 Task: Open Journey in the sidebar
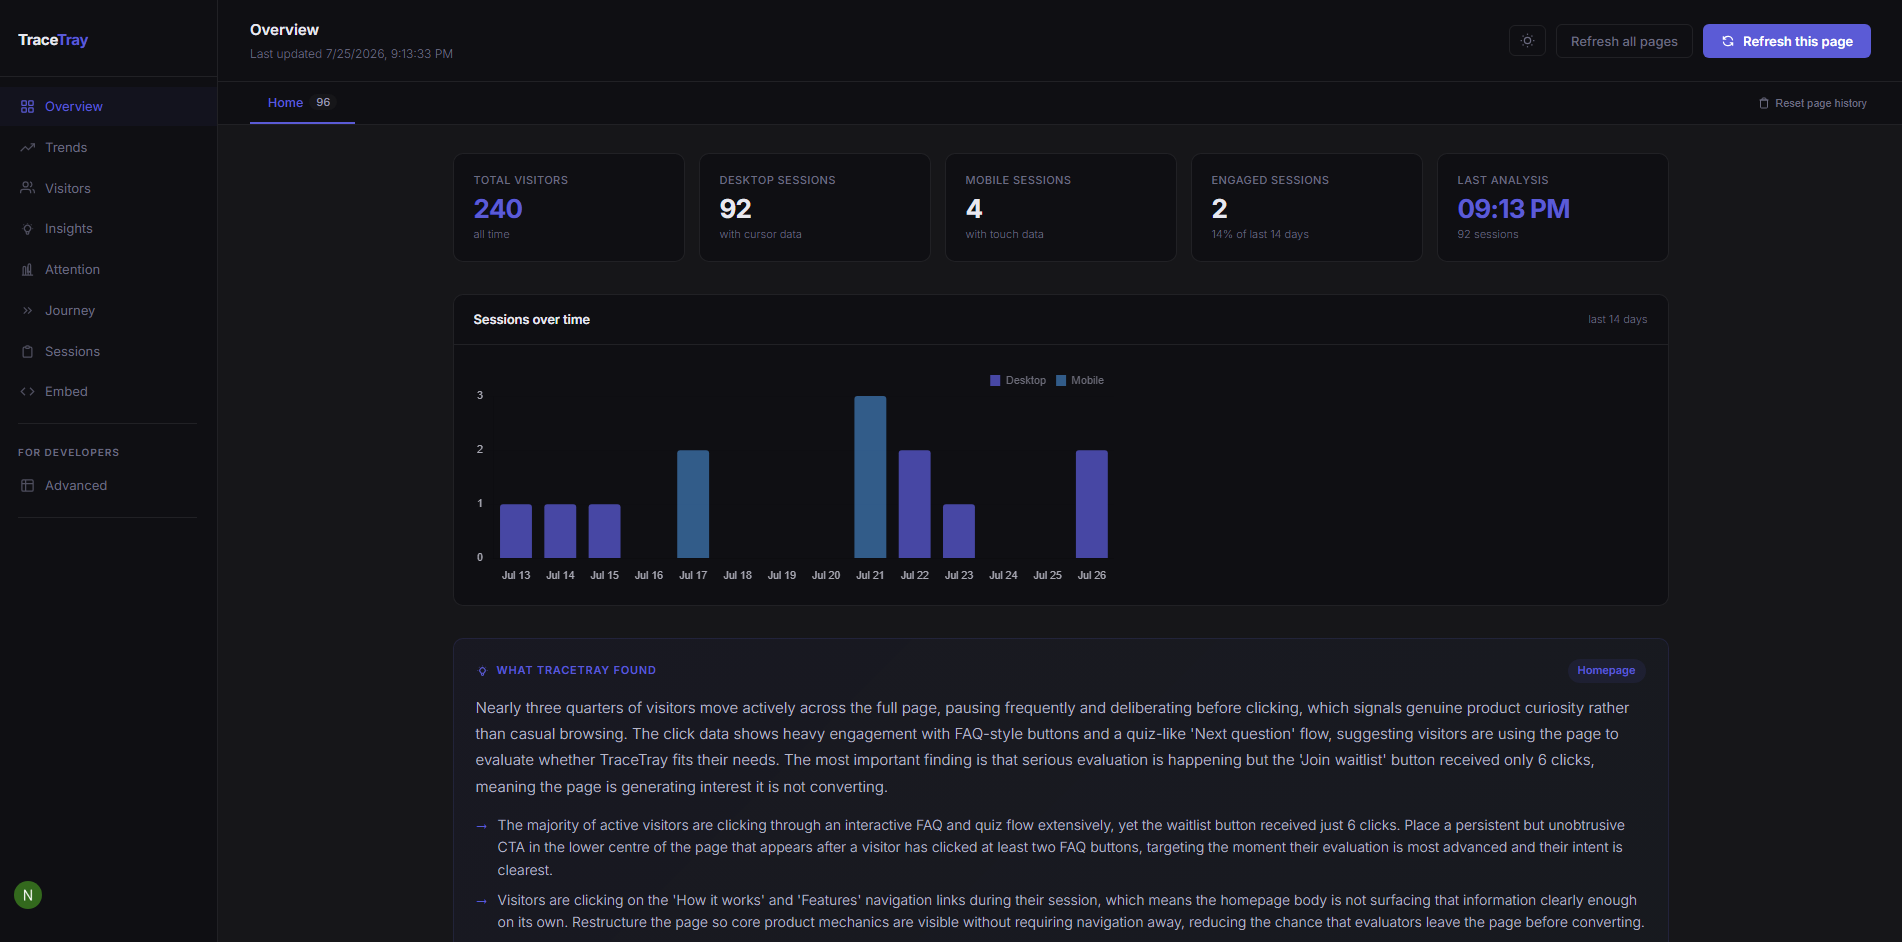point(108,311)
